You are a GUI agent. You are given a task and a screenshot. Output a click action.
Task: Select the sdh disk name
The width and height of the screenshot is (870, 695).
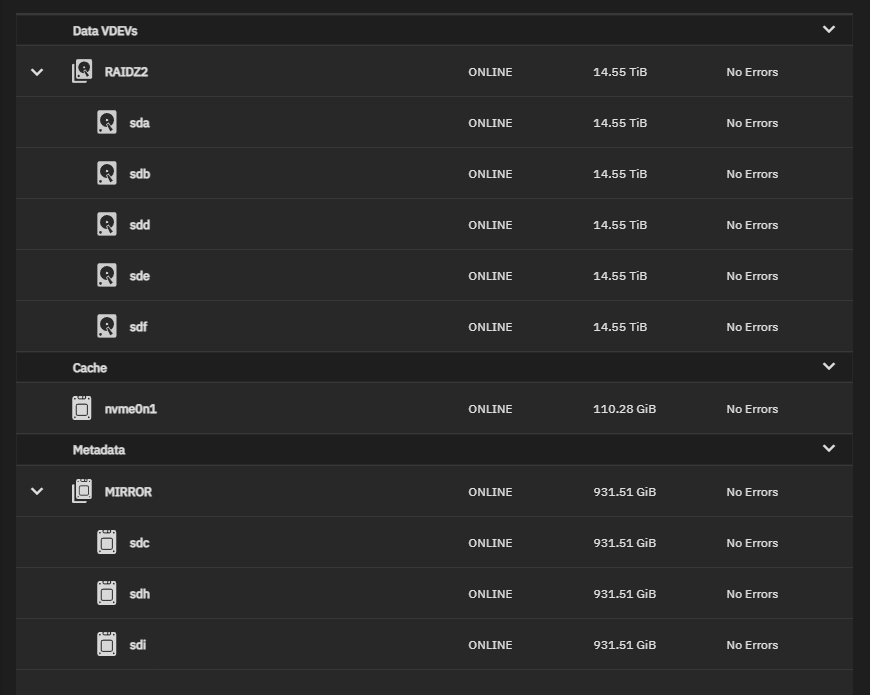(x=140, y=594)
